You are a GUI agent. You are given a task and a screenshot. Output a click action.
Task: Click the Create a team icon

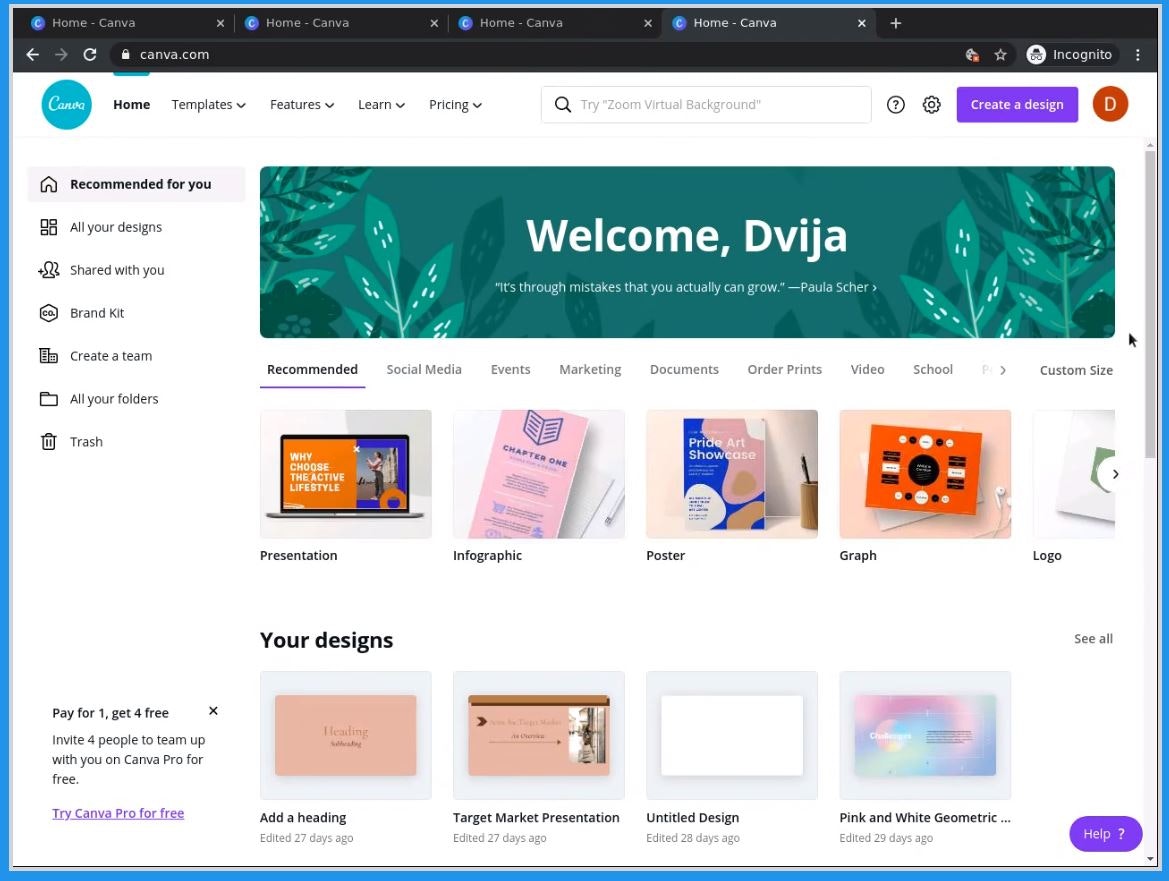(48, 356)
